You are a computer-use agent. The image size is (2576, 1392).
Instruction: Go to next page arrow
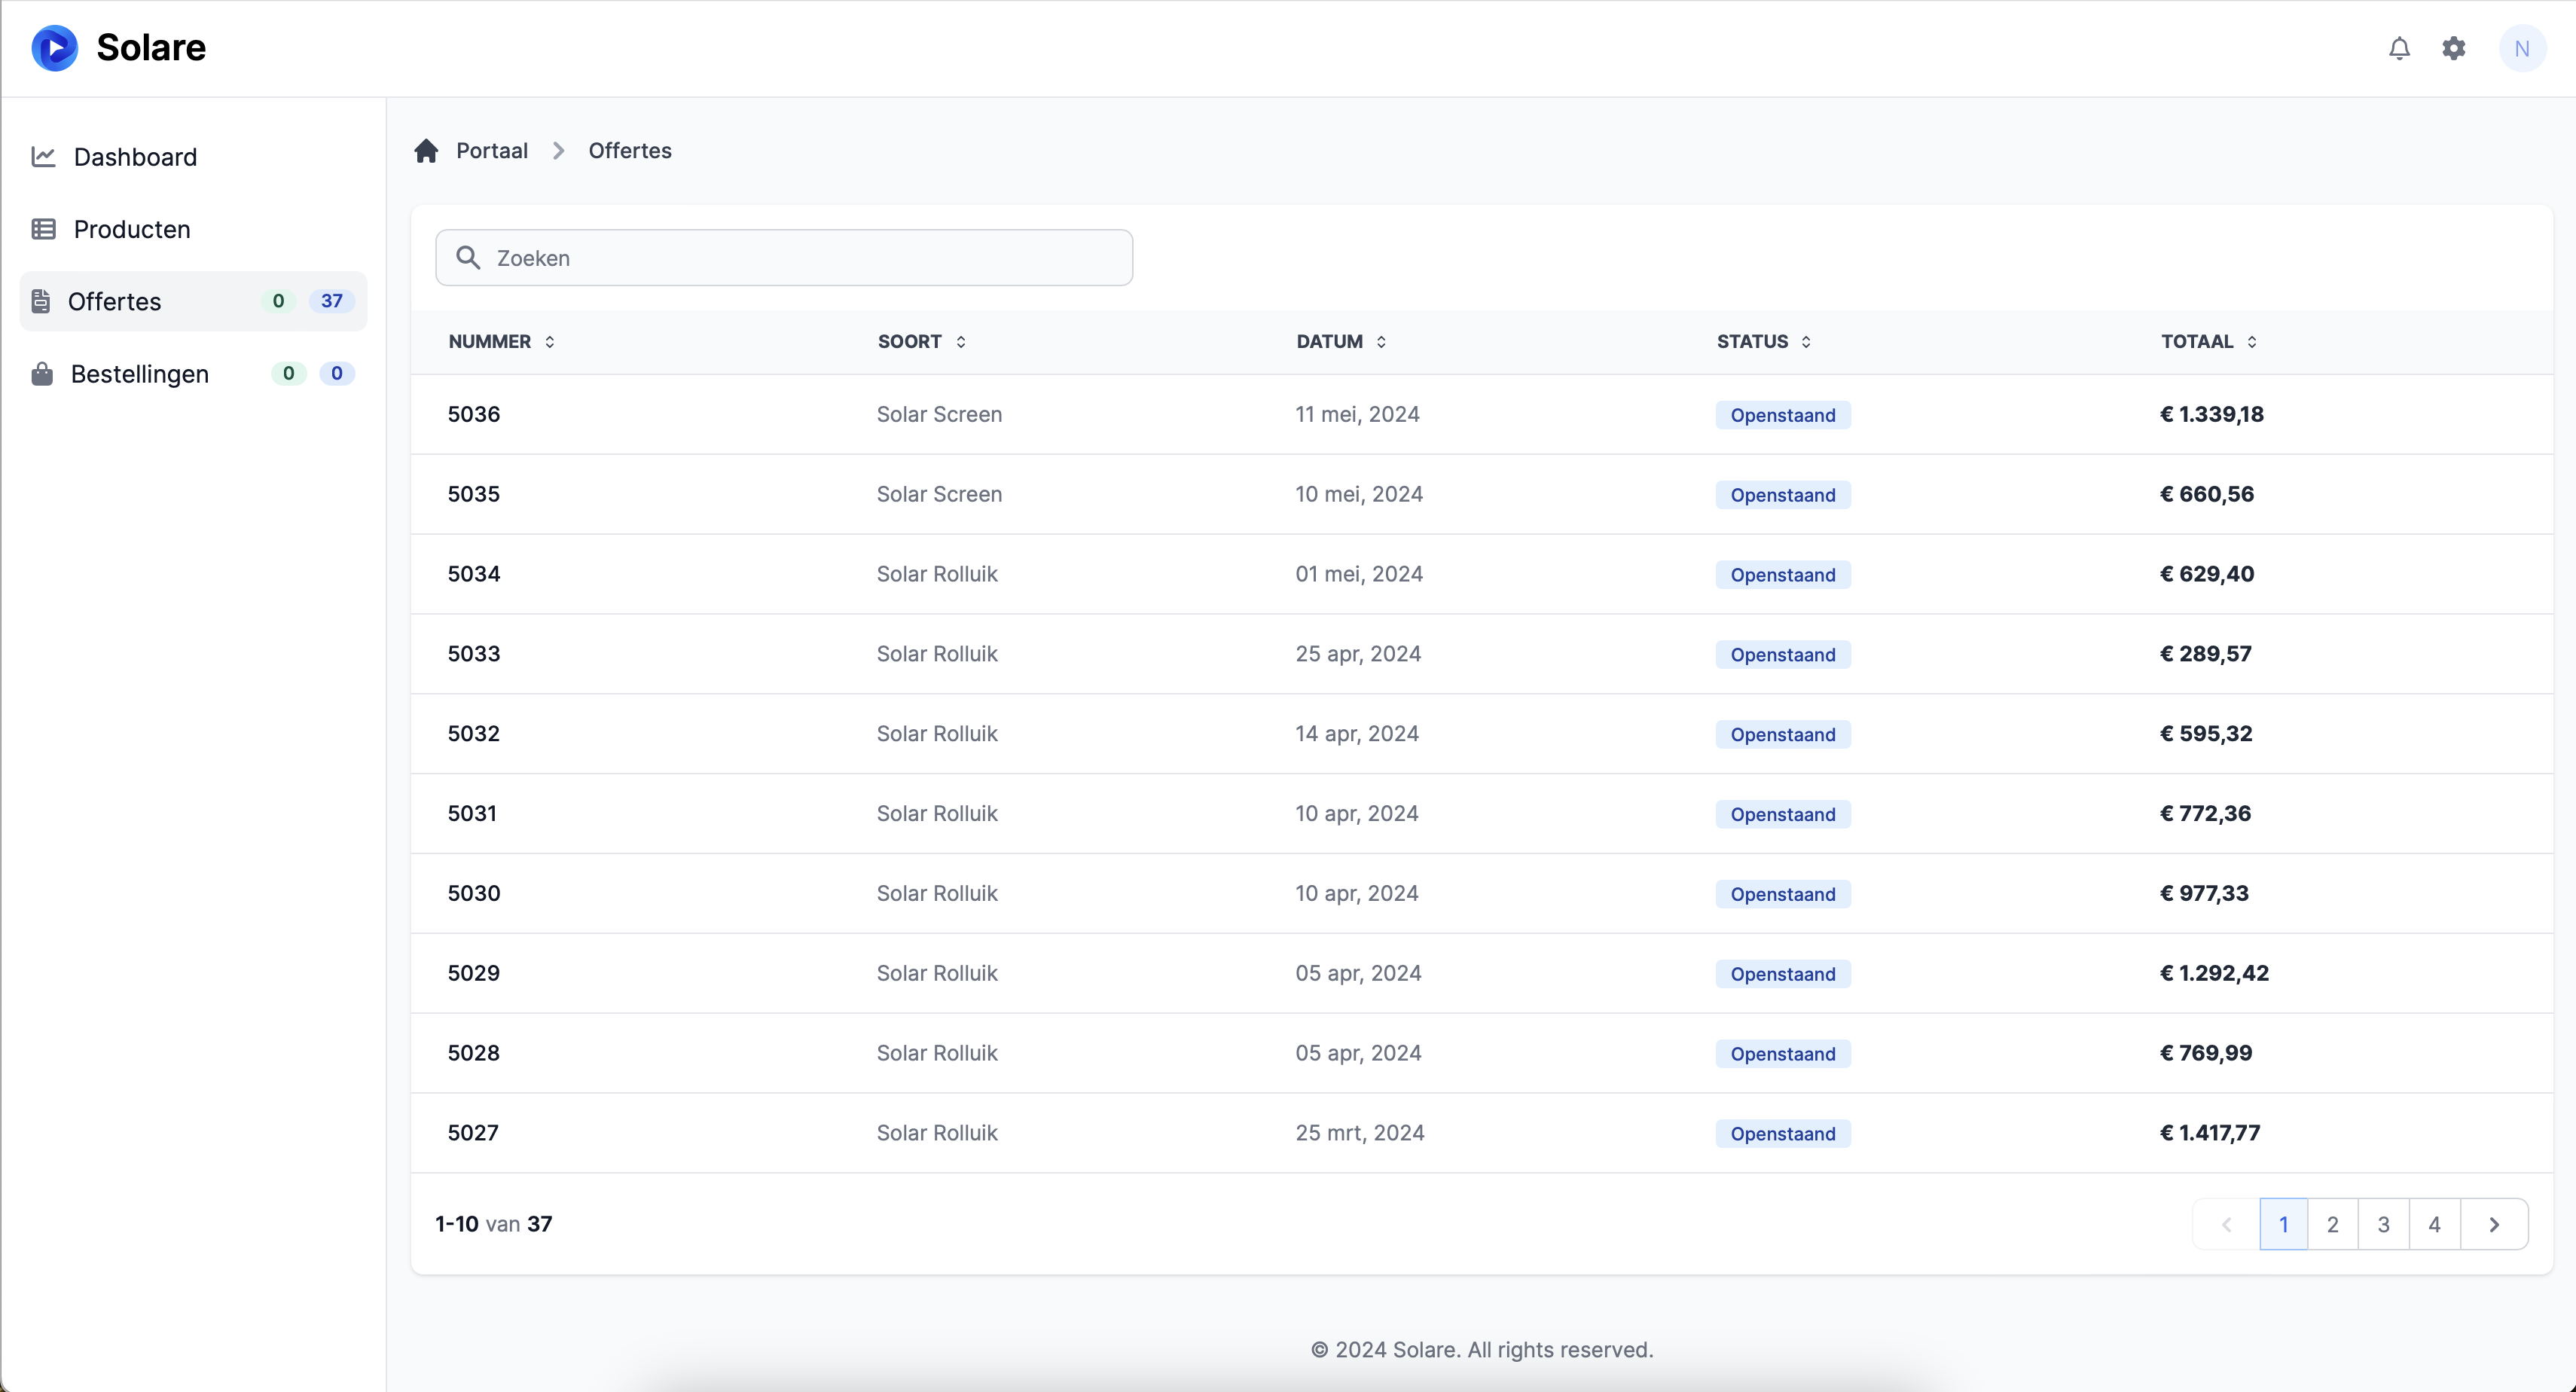point(2494,1224)
